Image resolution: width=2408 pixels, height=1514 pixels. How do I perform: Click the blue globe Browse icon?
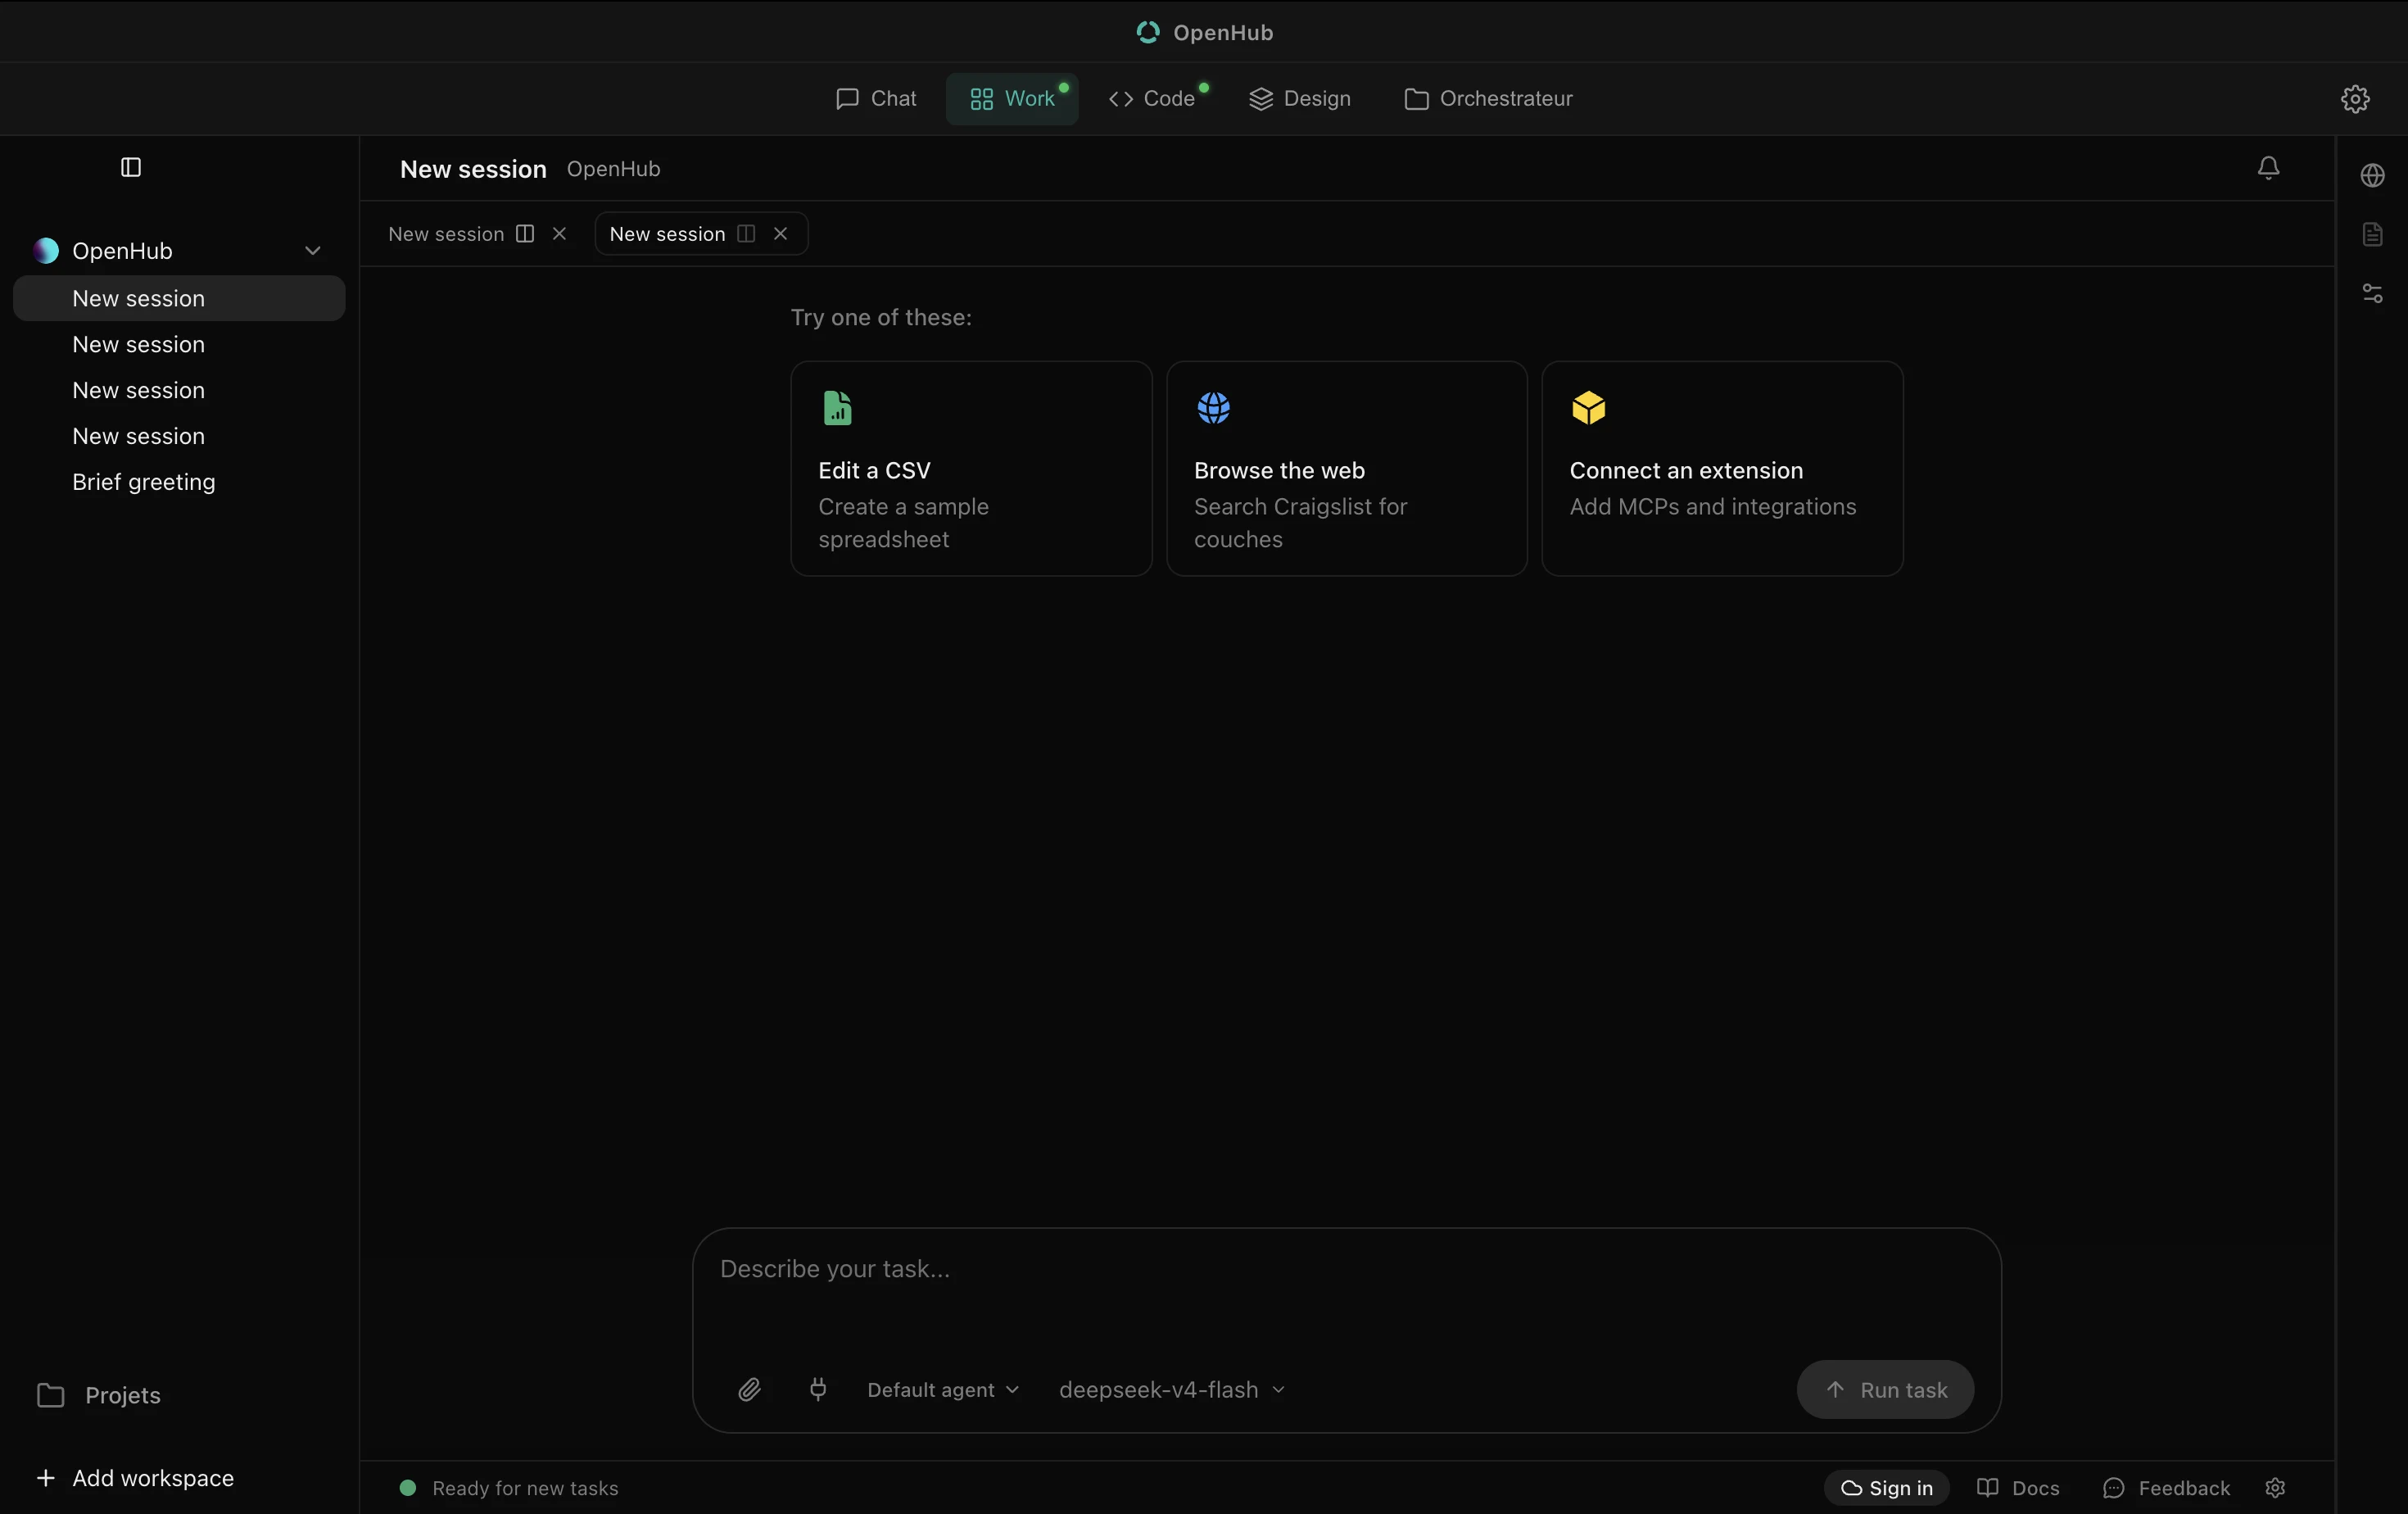[x=1213, y=408]
